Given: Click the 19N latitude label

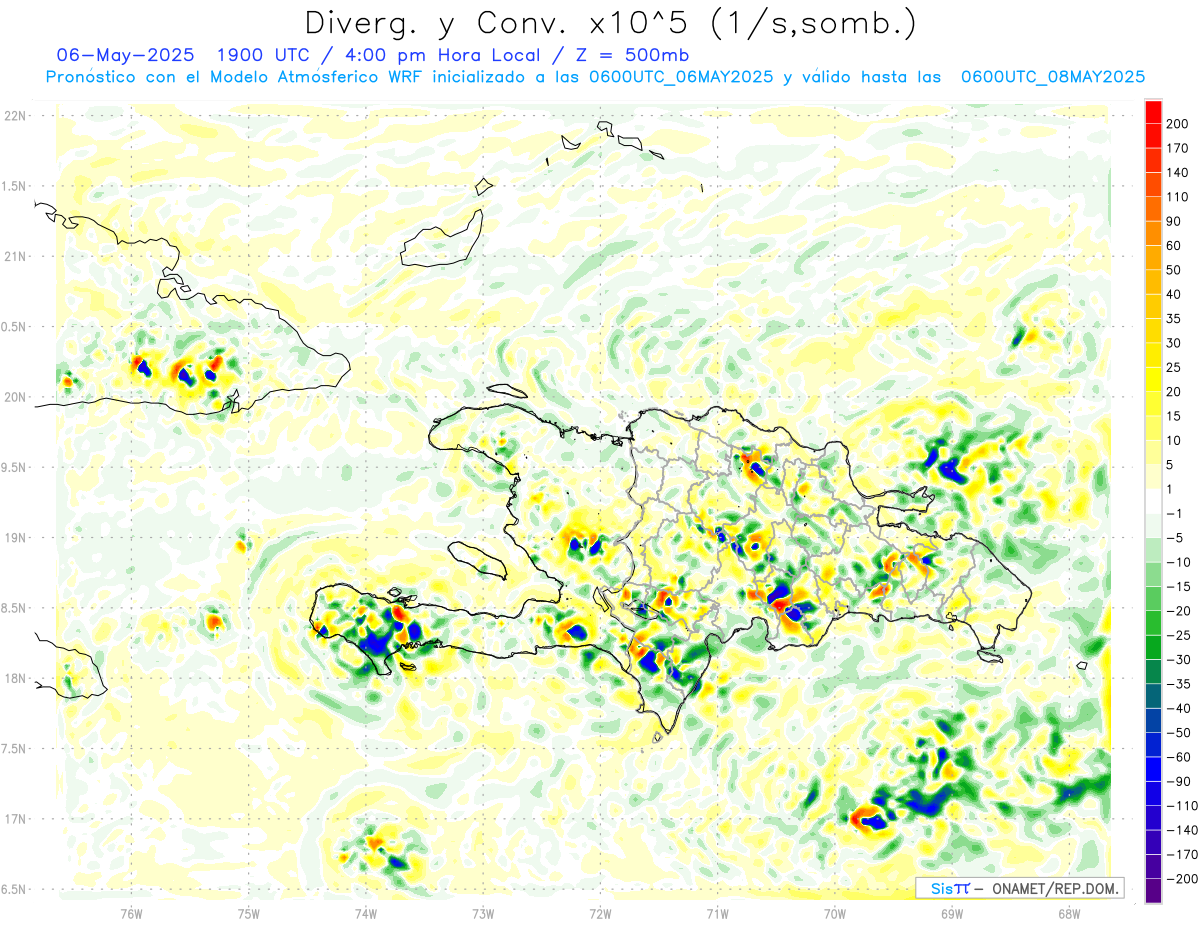Looking at the screenshot, I should pyautogui.click(x=16, y=538).
